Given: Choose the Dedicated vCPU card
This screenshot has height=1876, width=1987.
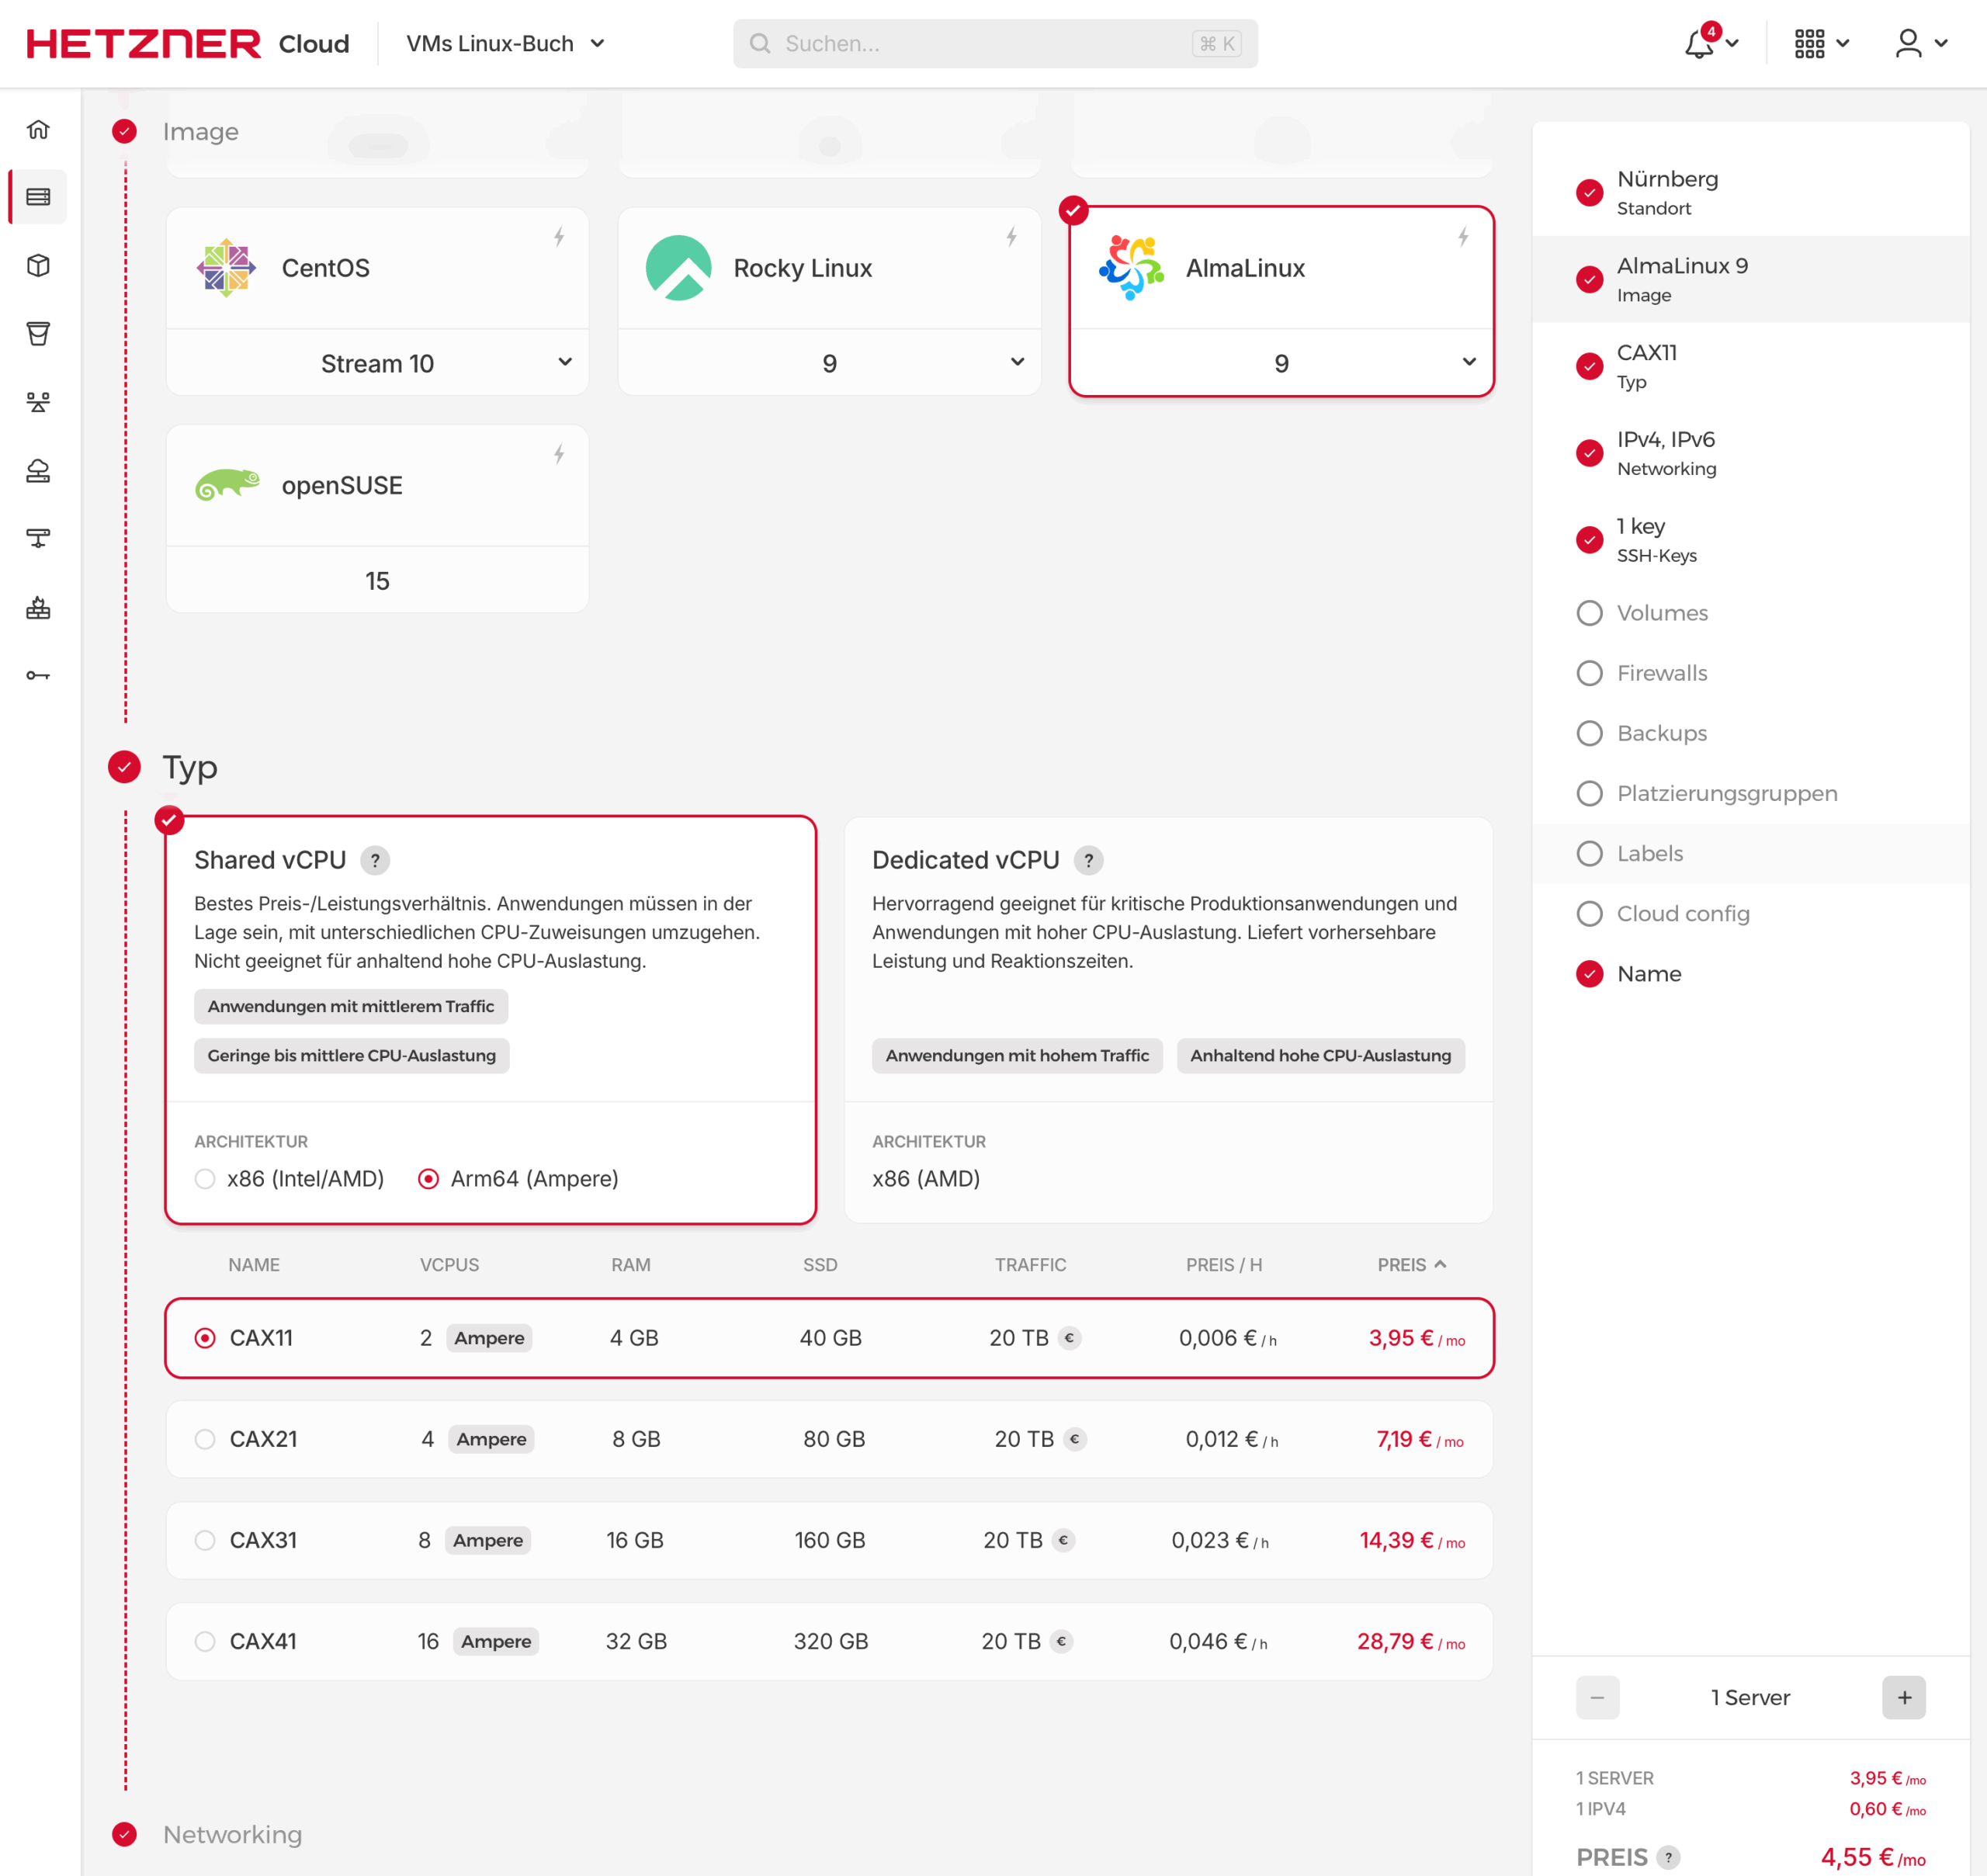Looking at the screenshot, I should [x=1168, y=1020].
